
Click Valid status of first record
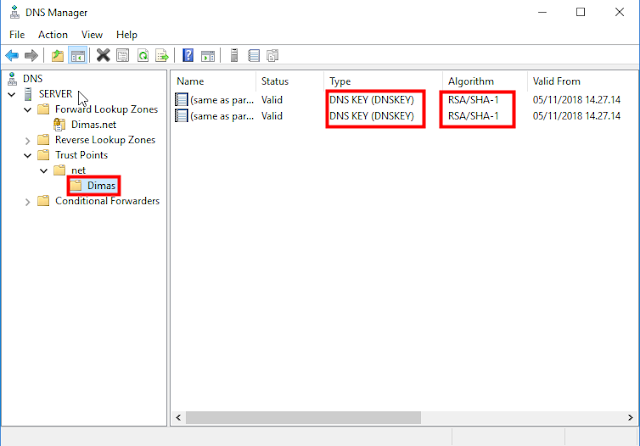click(x=272, y=100)
